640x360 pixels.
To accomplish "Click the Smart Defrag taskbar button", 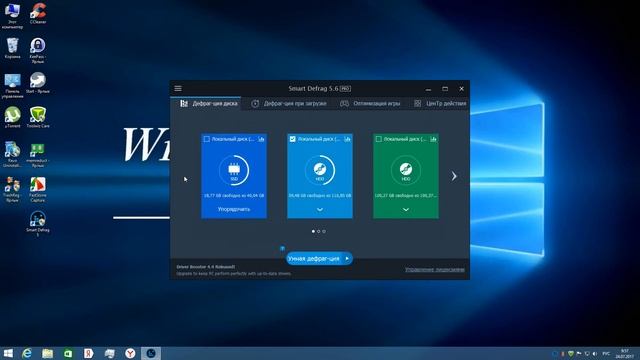I will [x=151, y=353].
